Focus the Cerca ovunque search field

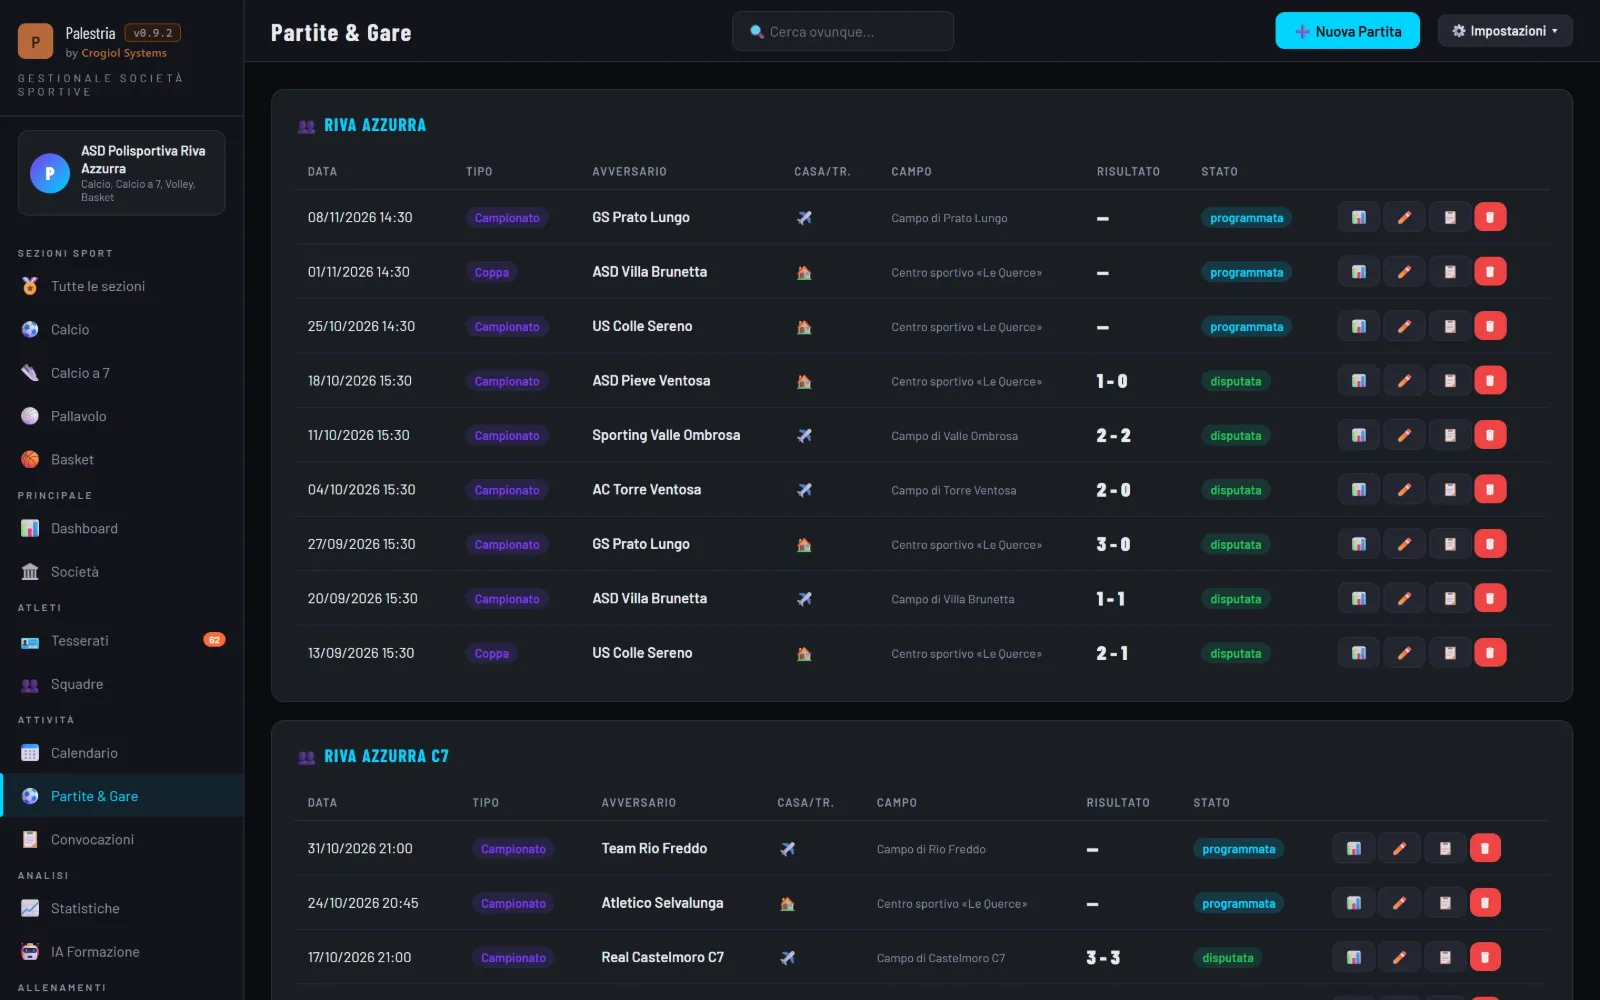[843, 32]
